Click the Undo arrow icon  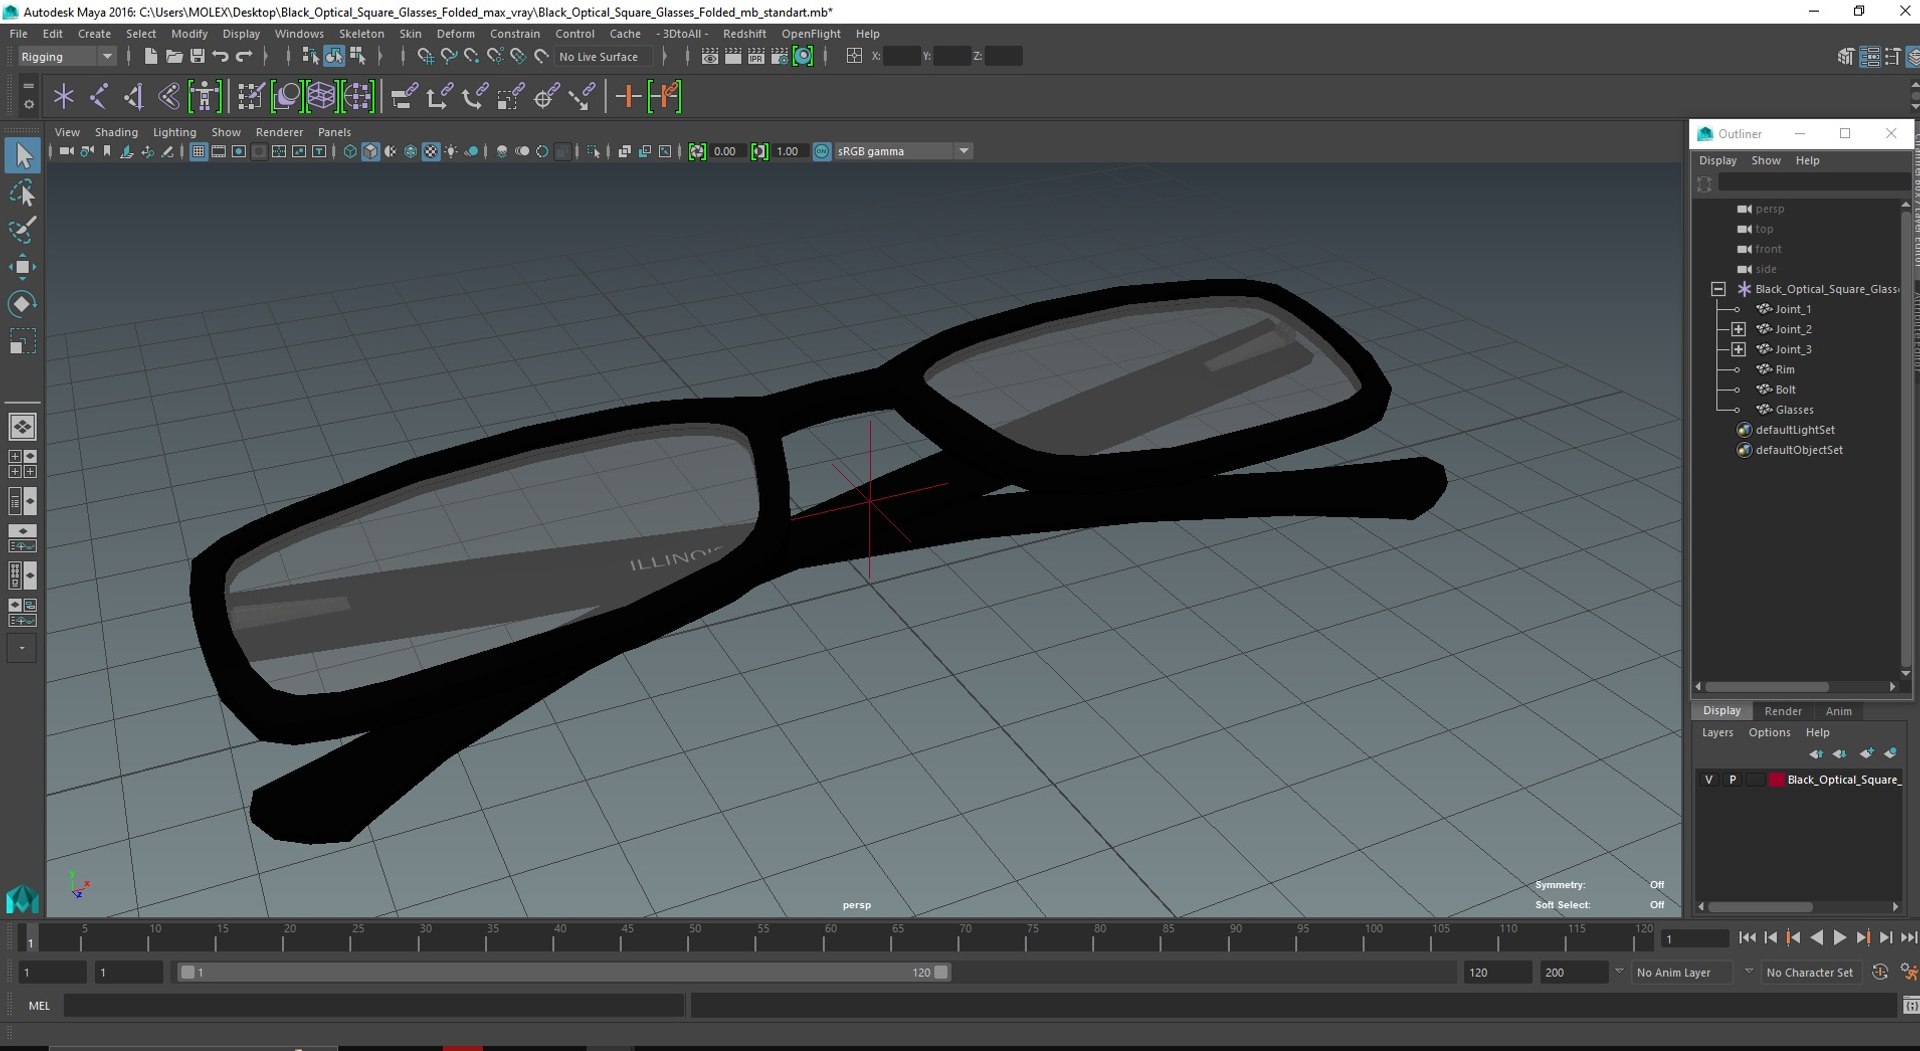tap(220, 57)
